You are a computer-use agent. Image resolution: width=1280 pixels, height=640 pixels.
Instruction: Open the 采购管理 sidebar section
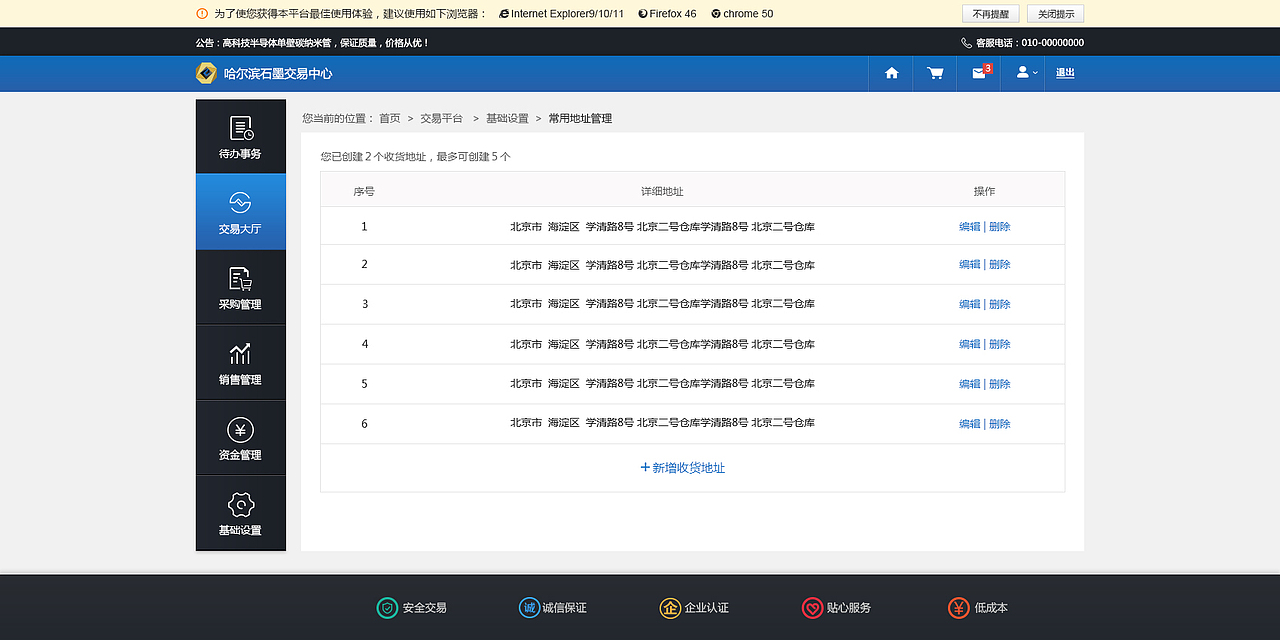tap(240, 287)
